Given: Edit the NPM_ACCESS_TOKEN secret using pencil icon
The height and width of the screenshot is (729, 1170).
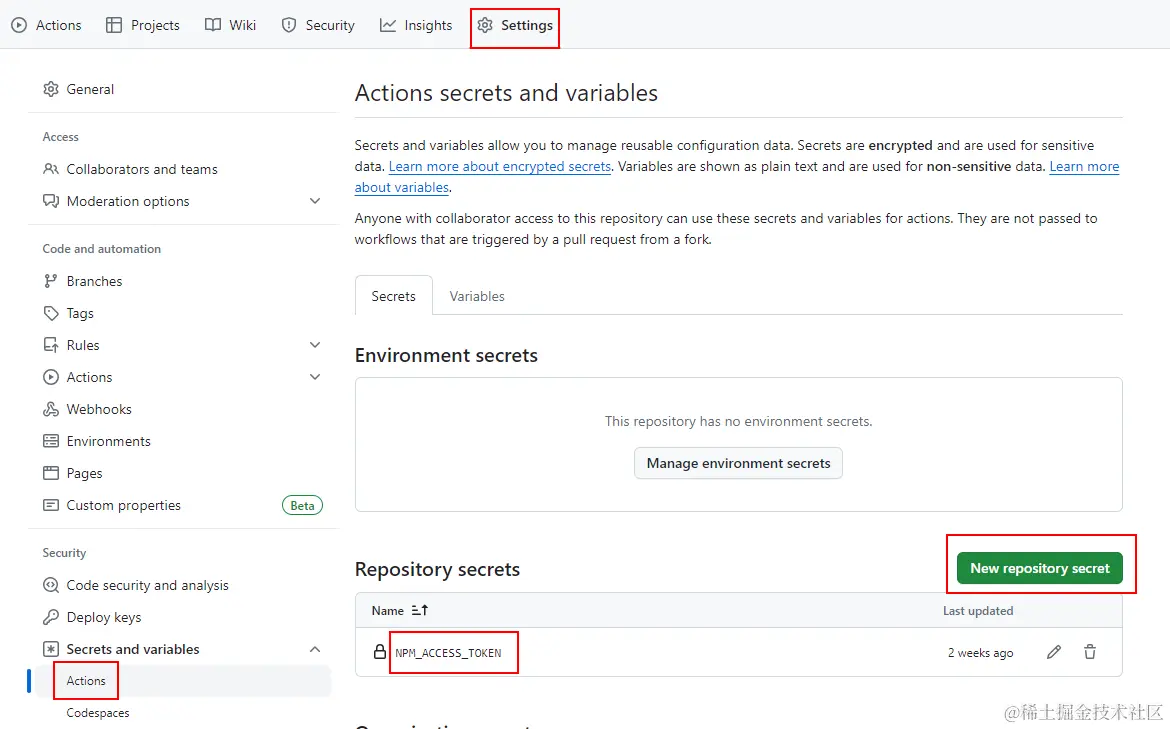Looking at the screenshot, I should (x=1053, y=652).
